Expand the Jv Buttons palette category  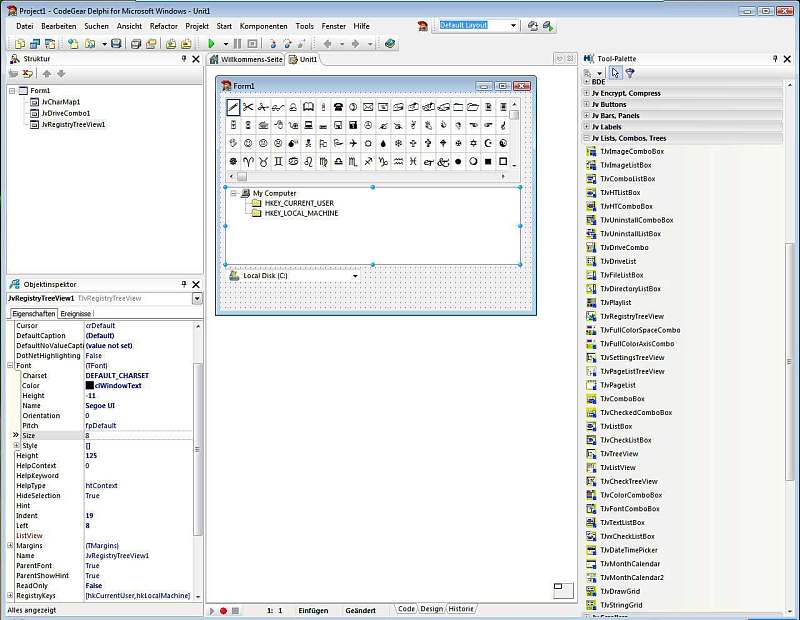coord(587,104)
